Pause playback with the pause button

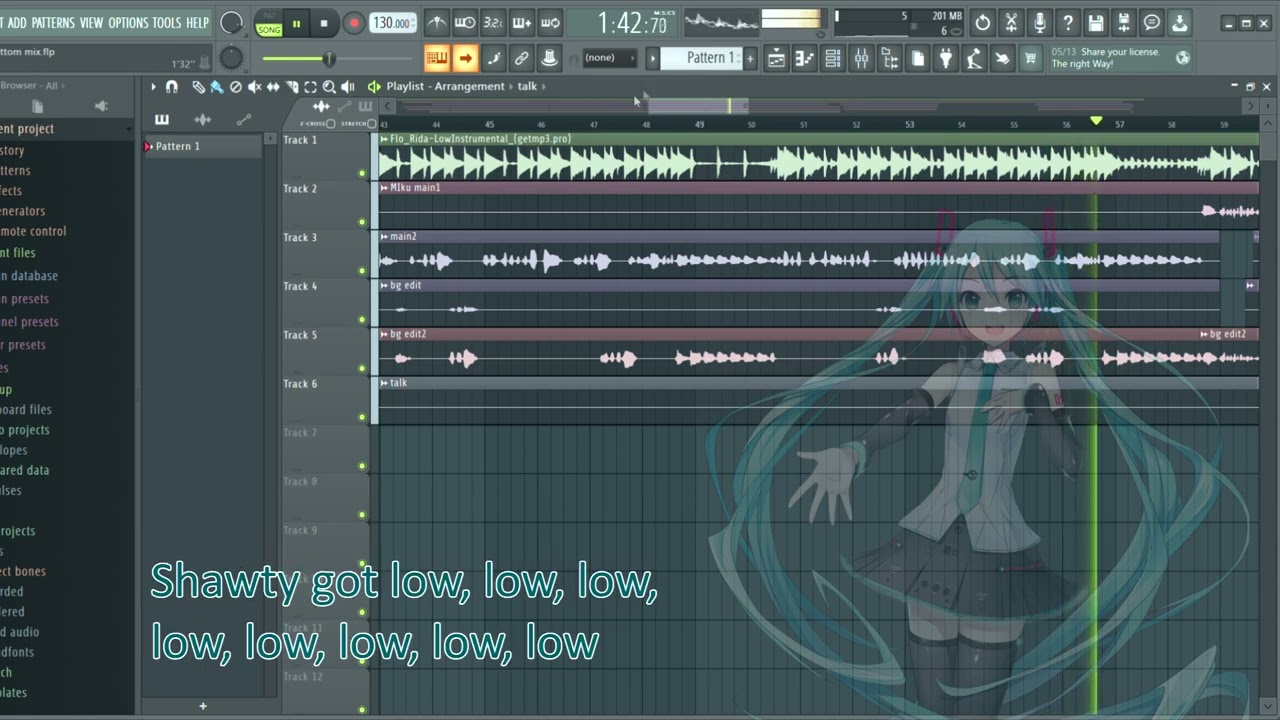pos(296,23)
